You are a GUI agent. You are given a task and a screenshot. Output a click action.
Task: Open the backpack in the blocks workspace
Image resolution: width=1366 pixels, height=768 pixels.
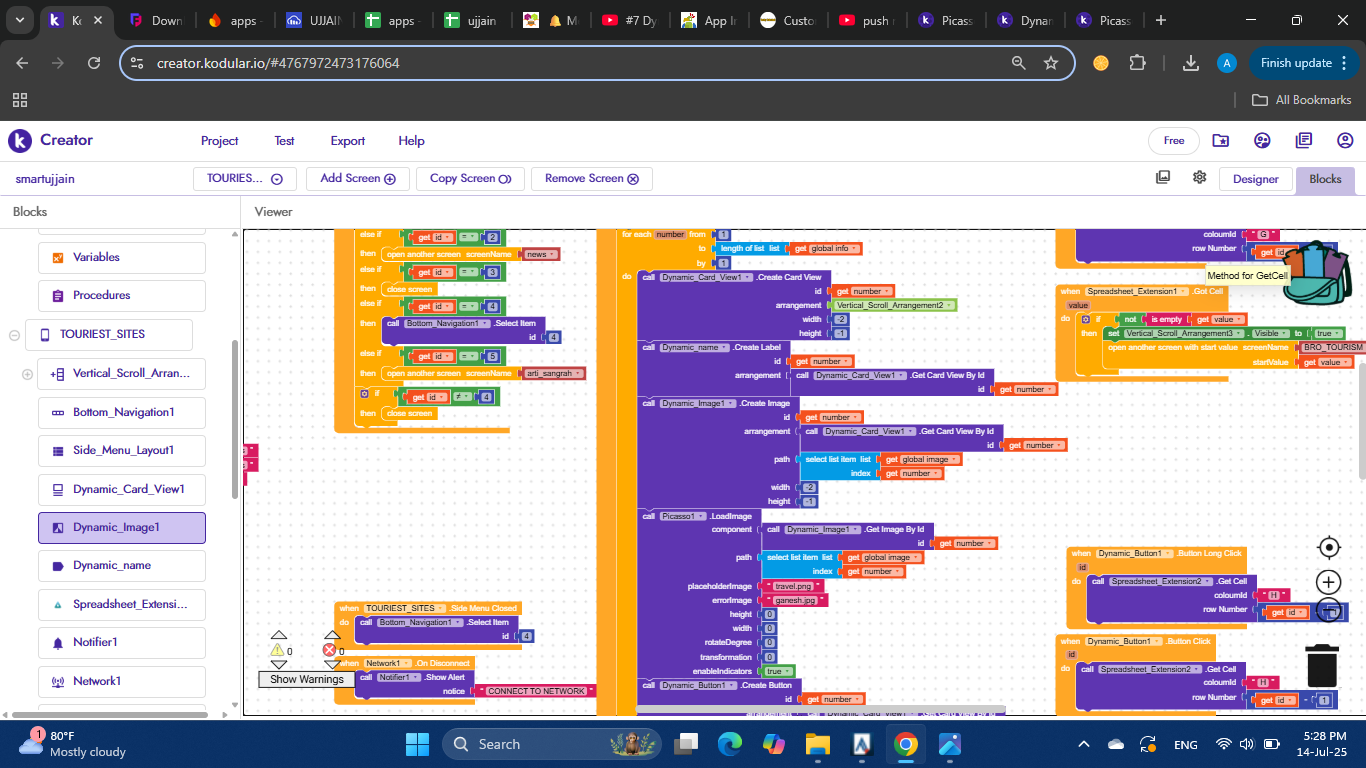point(1317,272)
